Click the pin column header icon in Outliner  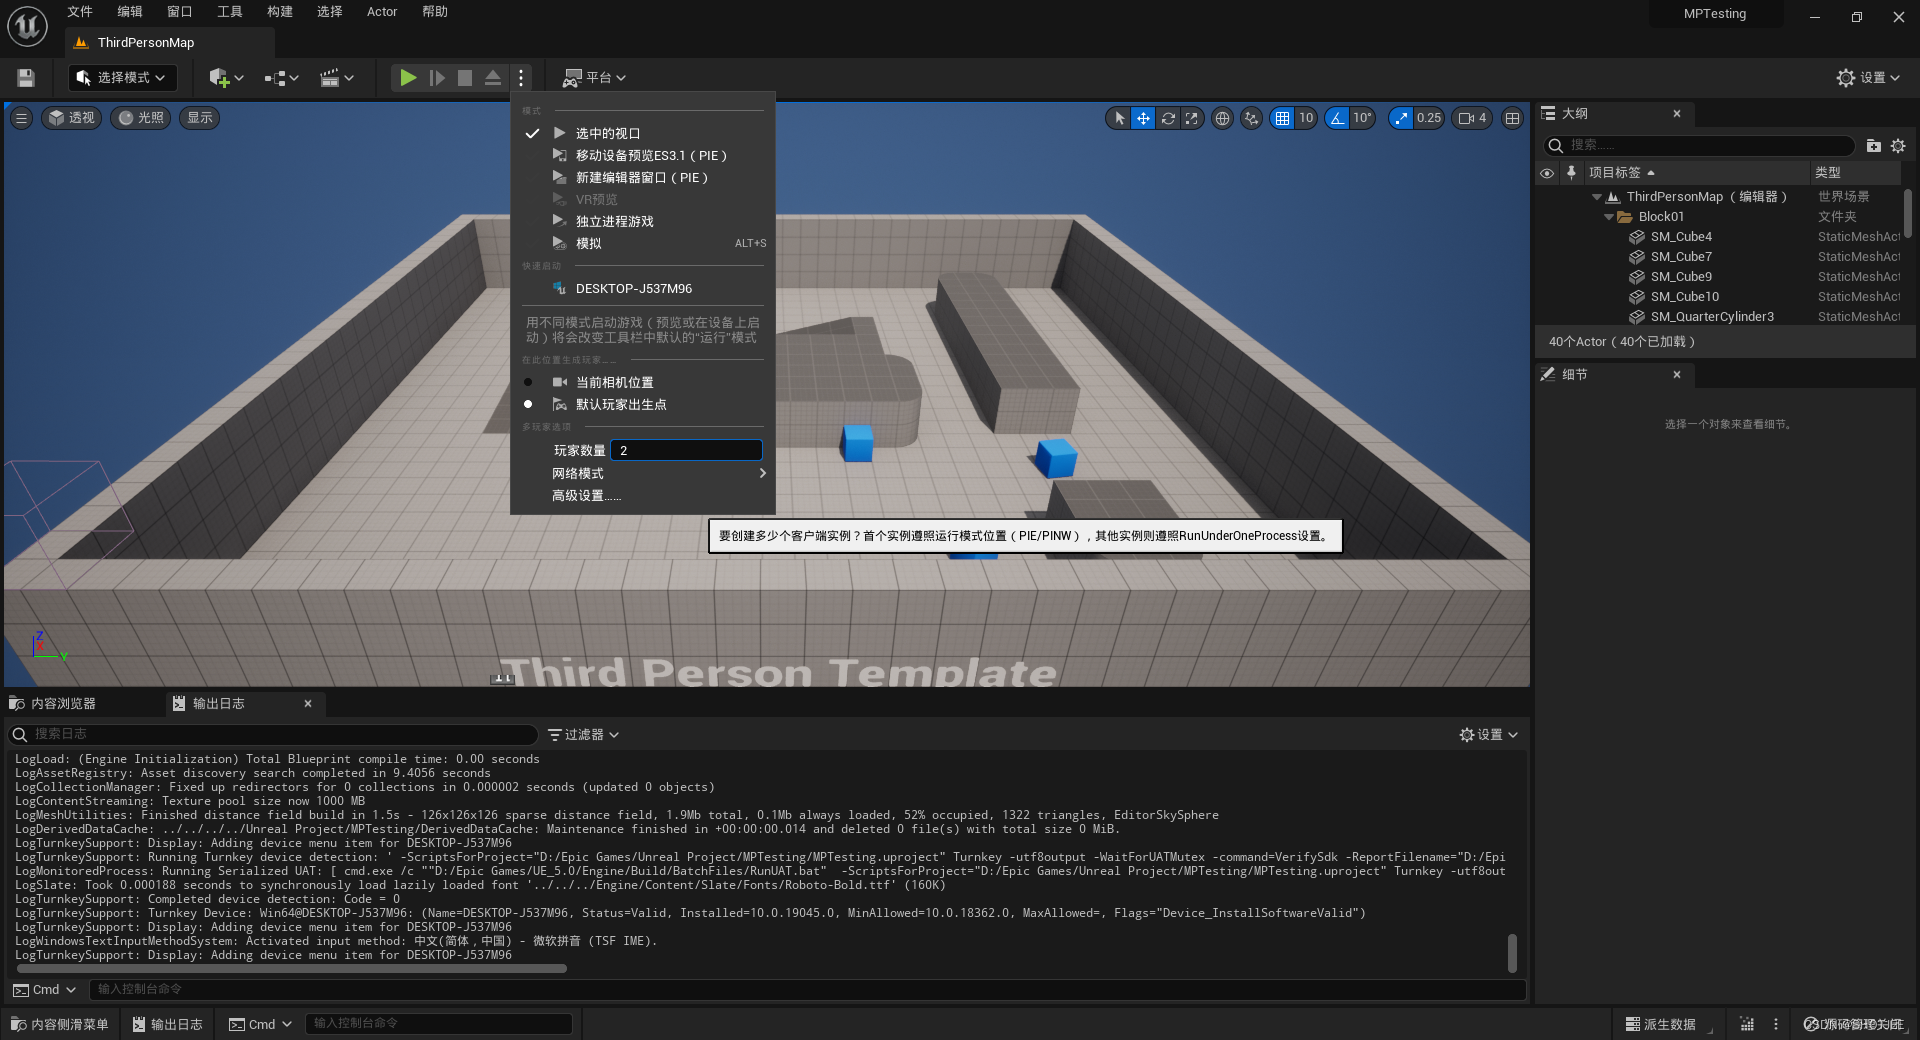[1571, 173]
